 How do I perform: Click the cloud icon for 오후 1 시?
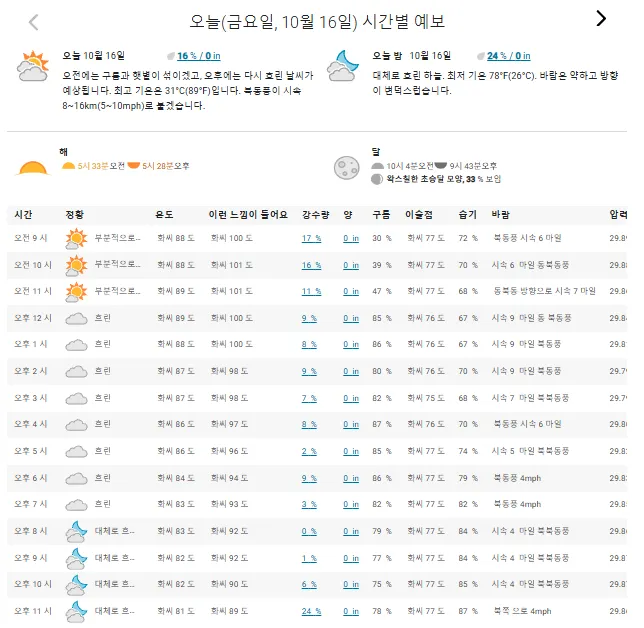coord(76,345)
